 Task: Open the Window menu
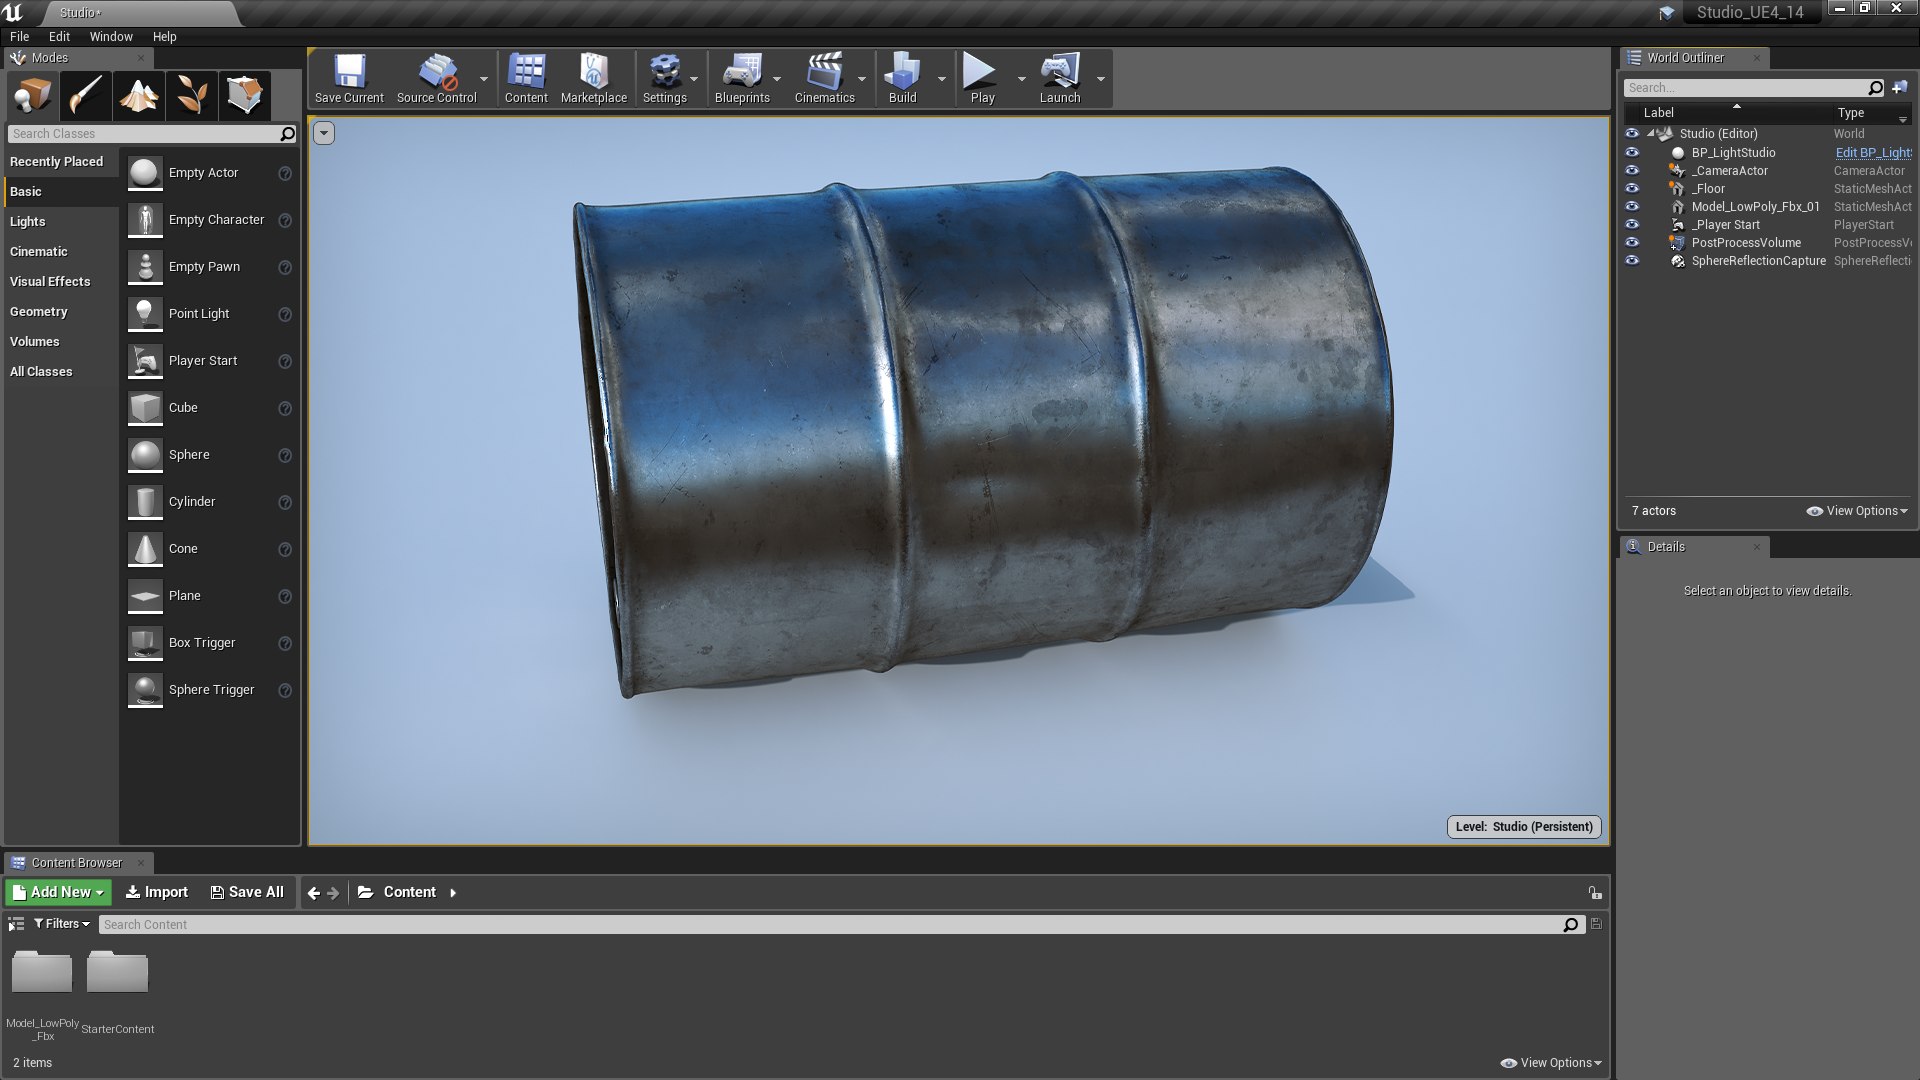pos(111,36)
